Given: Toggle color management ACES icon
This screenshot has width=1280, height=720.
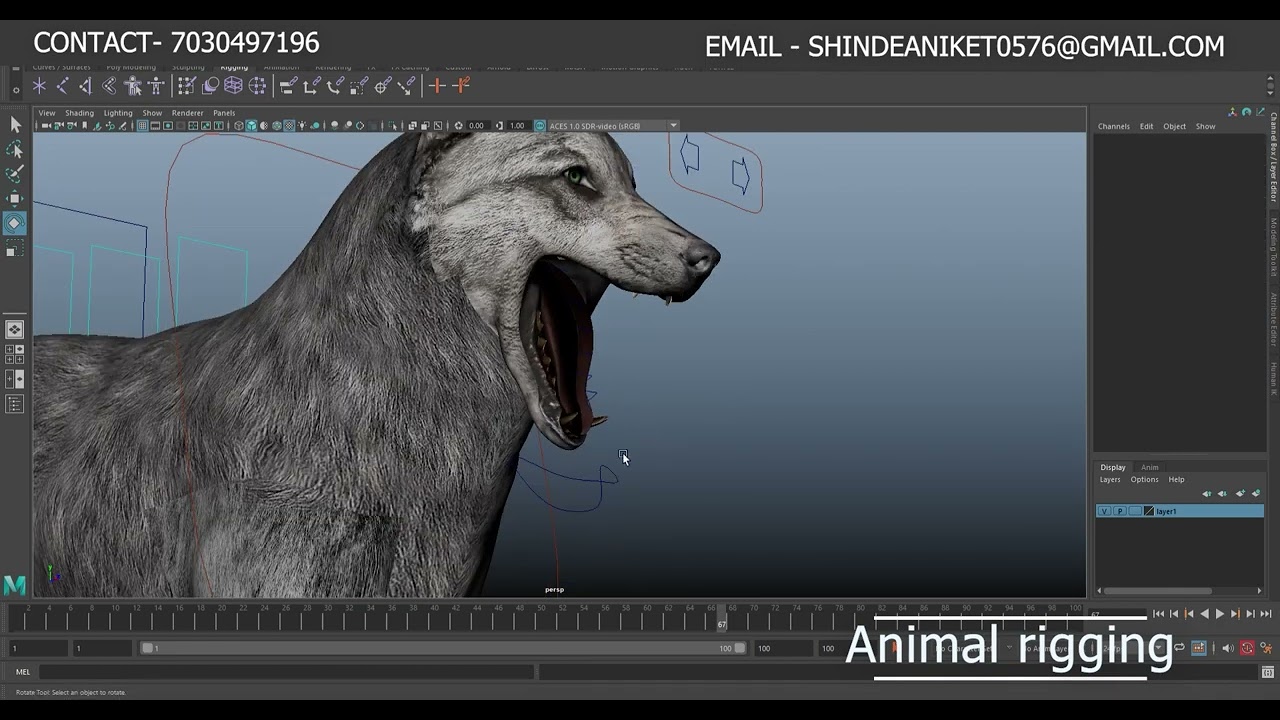Looking at the screenshot, I should point(540,126).
